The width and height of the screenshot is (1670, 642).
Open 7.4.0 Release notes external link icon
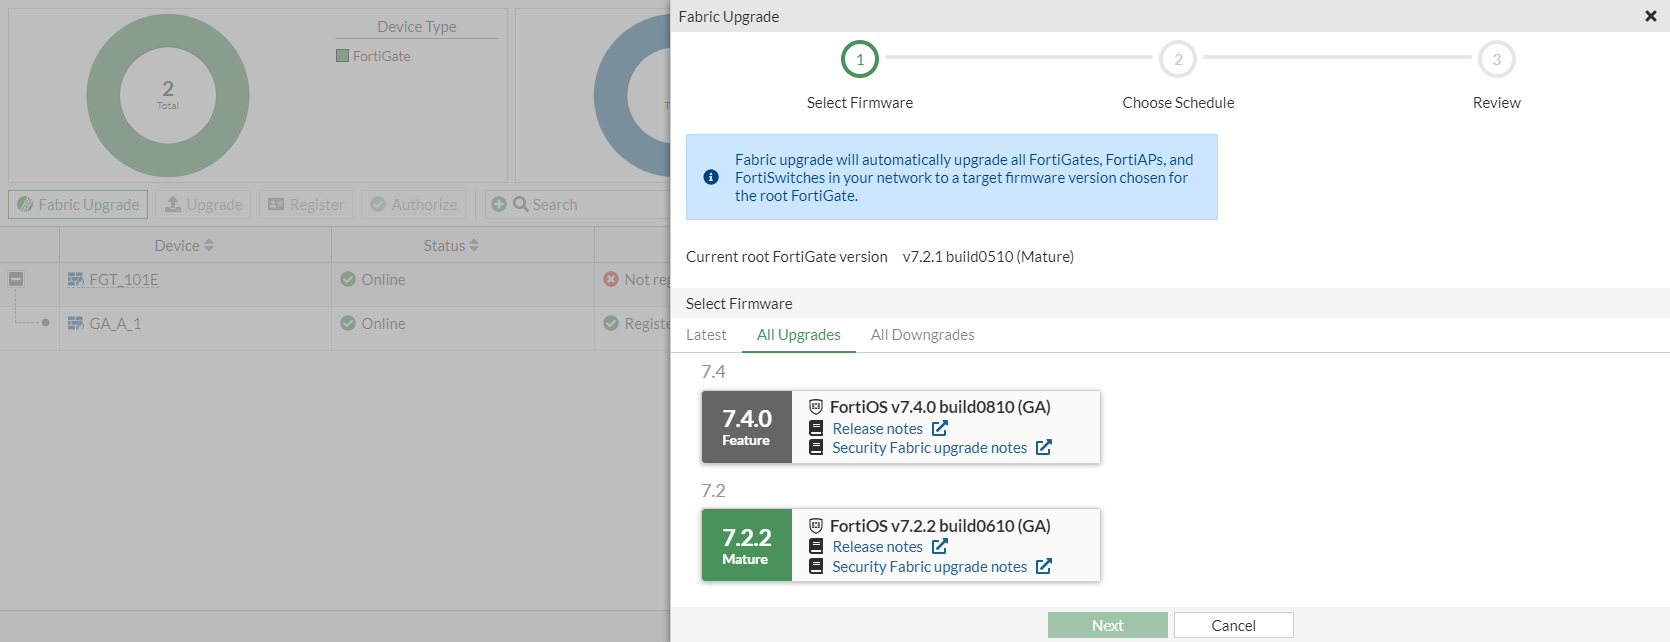pos(940,428)
